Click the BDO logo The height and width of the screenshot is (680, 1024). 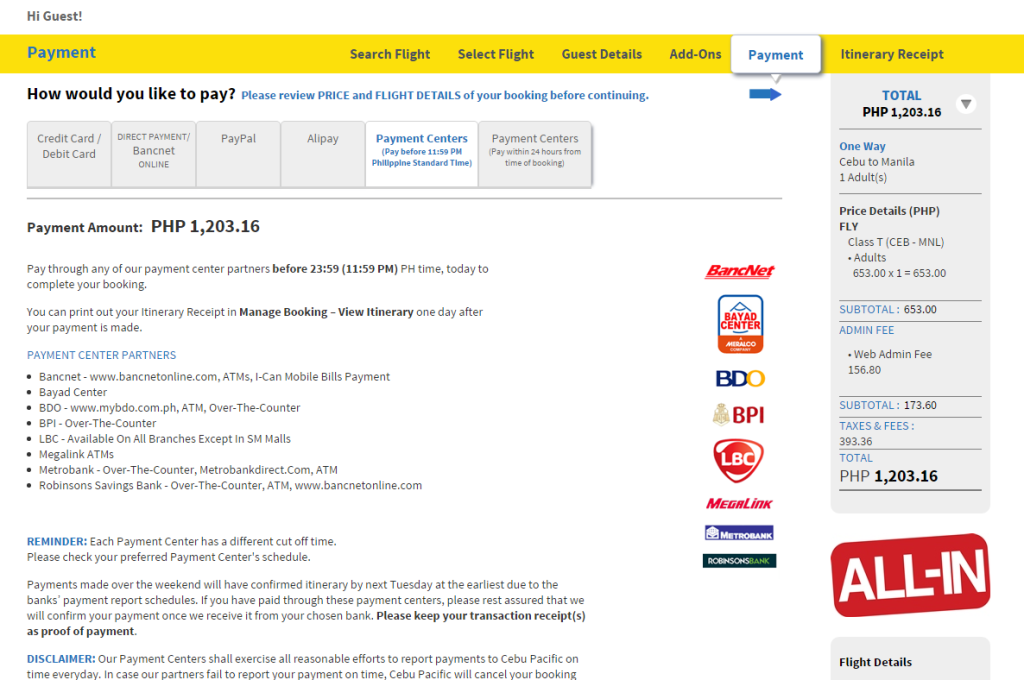(x=740, y=378)
